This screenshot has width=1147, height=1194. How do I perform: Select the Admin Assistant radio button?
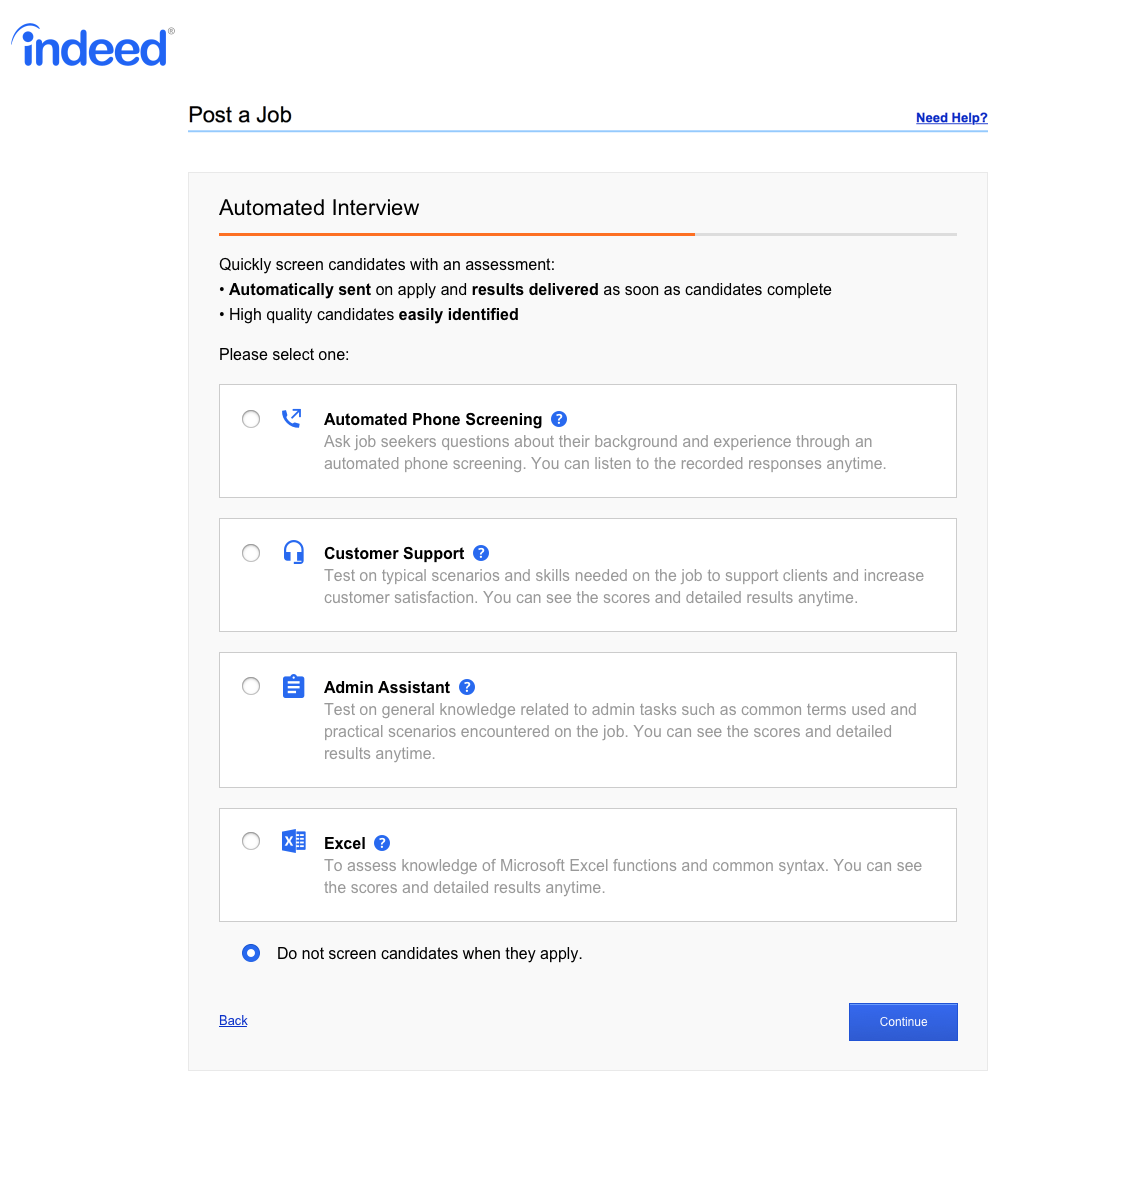pos(251,686)
